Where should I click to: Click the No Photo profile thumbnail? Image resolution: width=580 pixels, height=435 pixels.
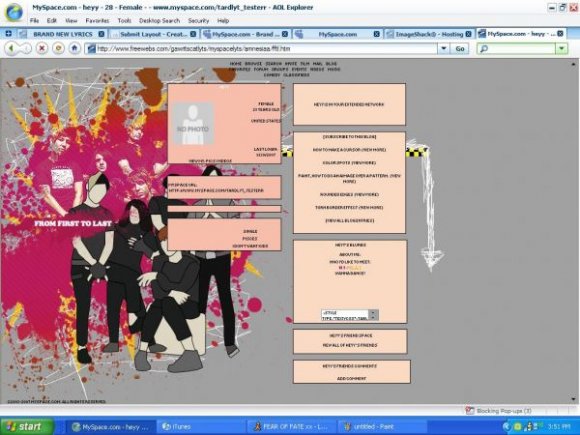(x=193, y=124)
